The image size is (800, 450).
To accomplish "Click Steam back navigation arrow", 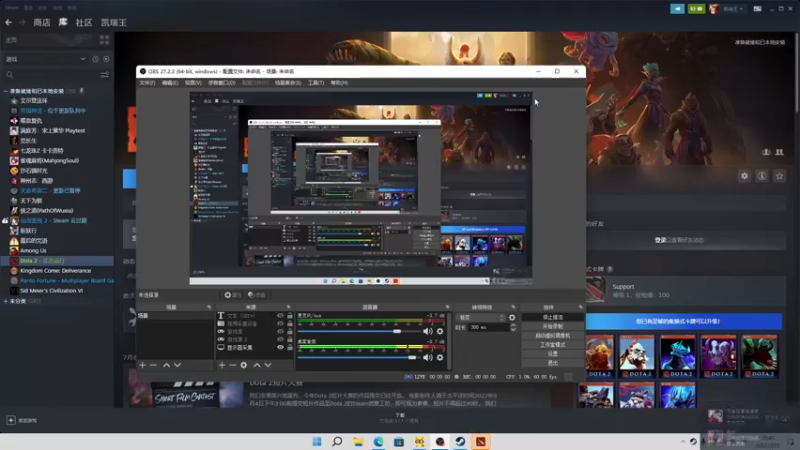I will (9, 22).
